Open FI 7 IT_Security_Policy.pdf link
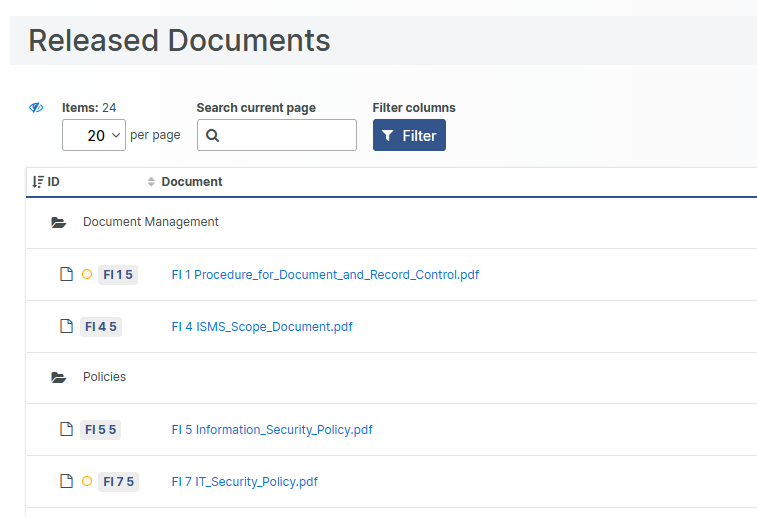 245,482
